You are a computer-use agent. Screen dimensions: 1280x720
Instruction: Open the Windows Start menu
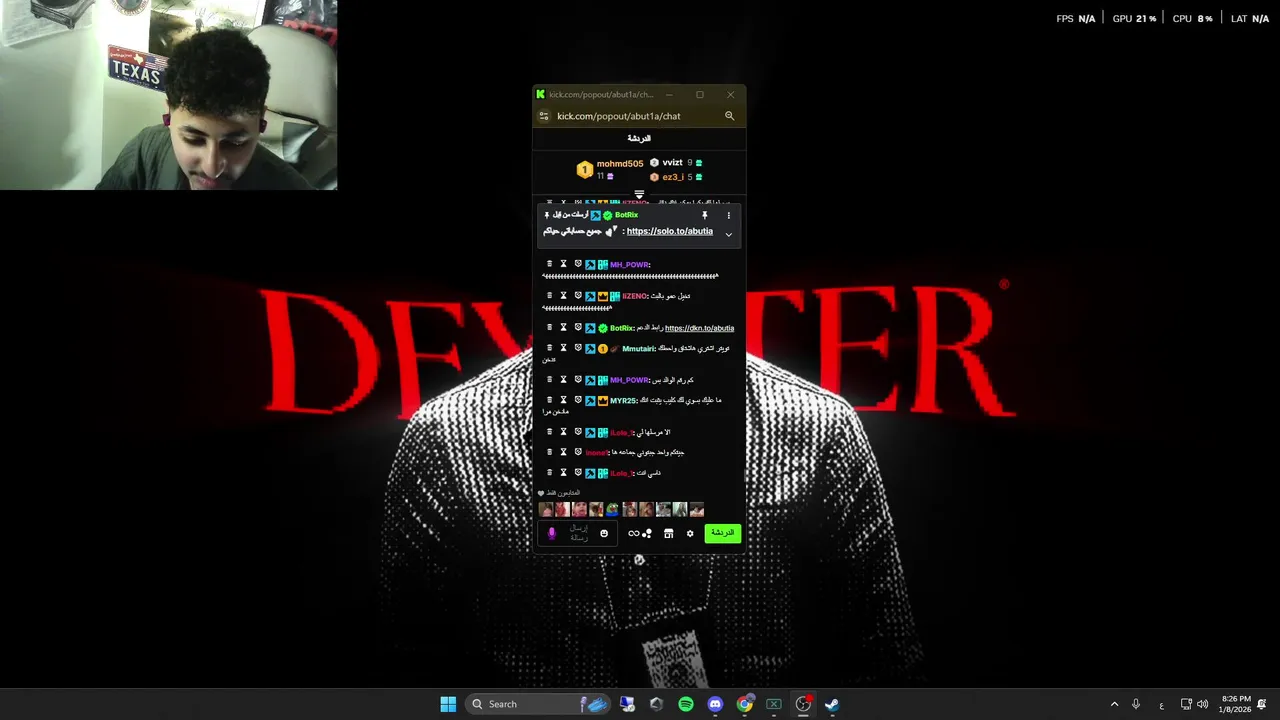[x=448, y=704]
